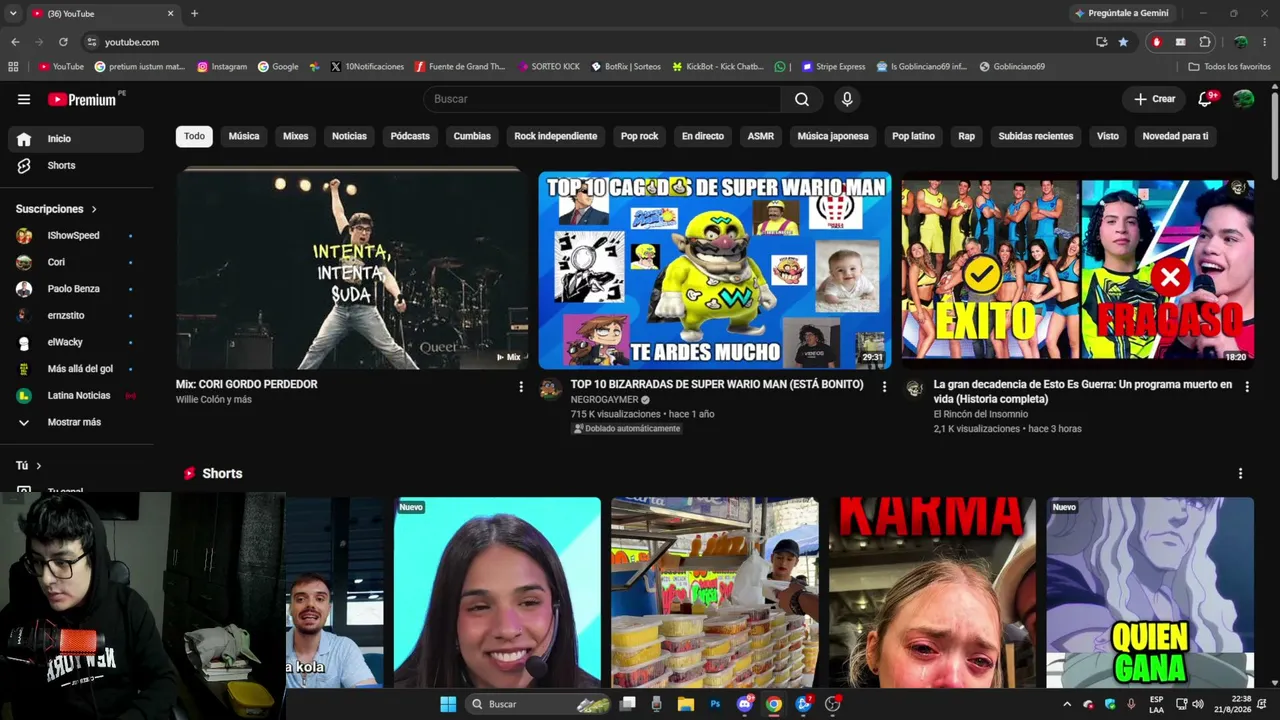Image resolution: width=1280 pixels, height=720 pixels.
Task: Open Shorts in the sidebar
Action: coord(76,165)
